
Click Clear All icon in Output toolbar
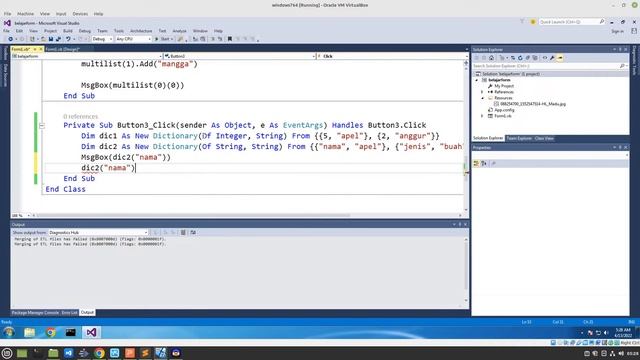point(183,232)
